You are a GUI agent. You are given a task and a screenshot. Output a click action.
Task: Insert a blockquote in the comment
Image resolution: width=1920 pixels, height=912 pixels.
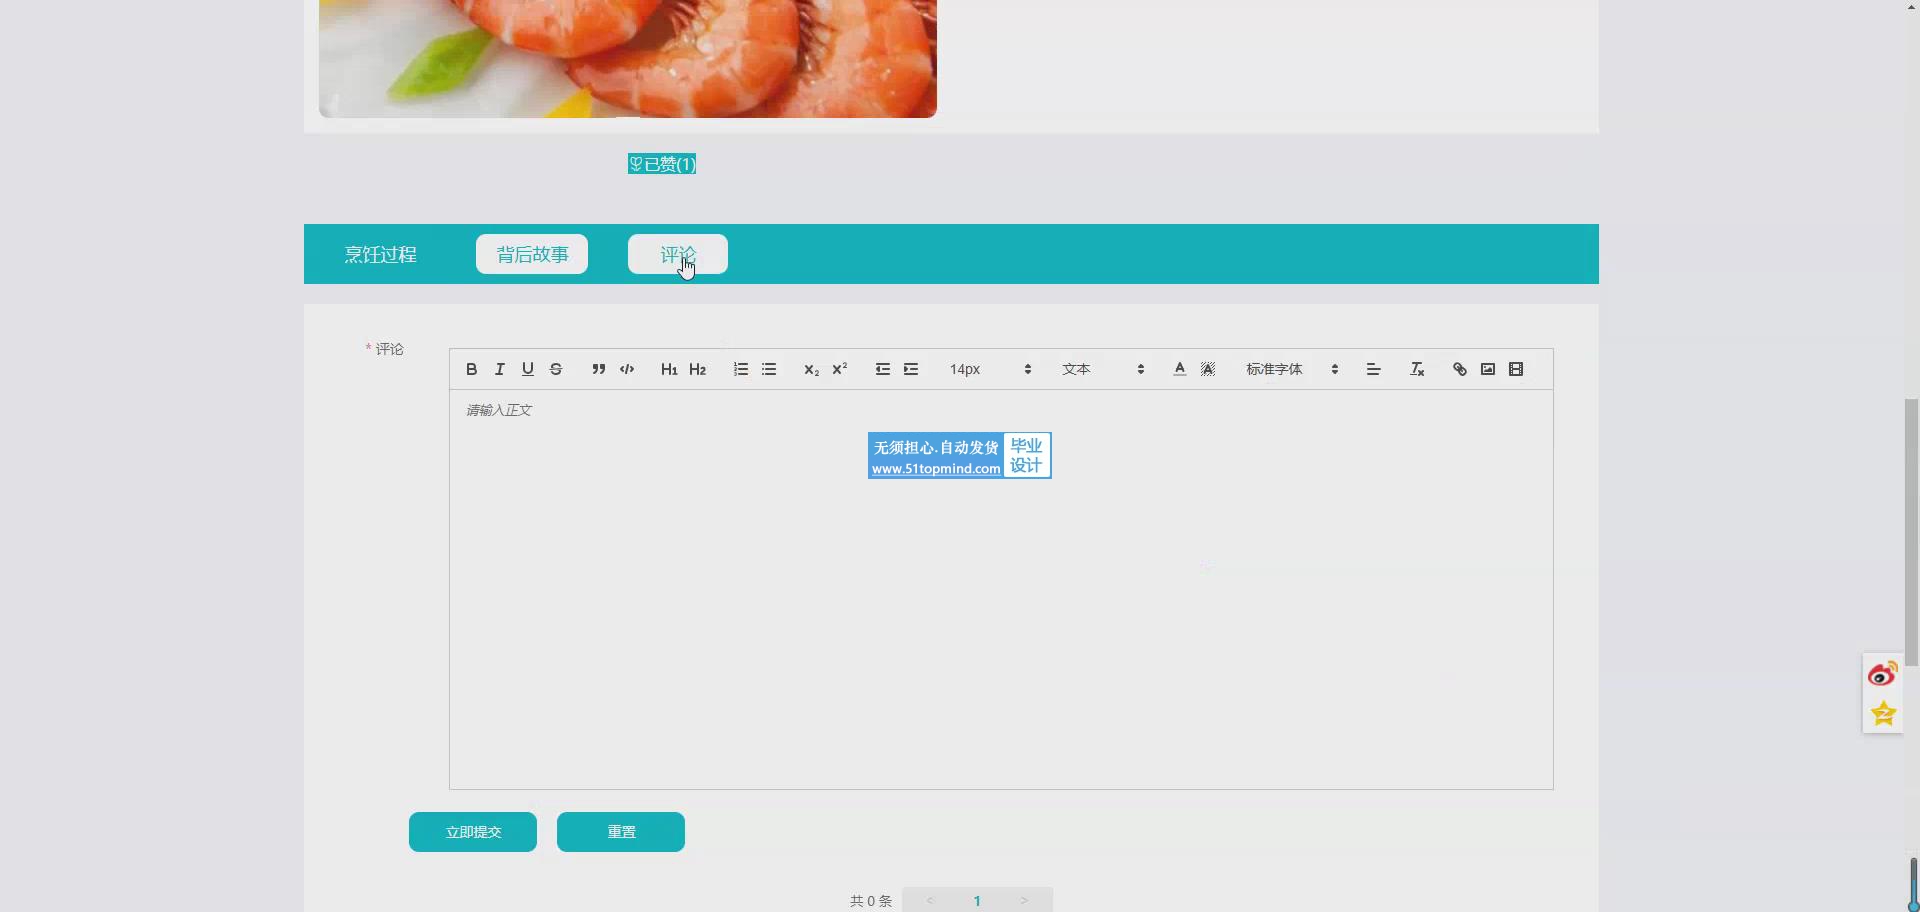(598, 369)
